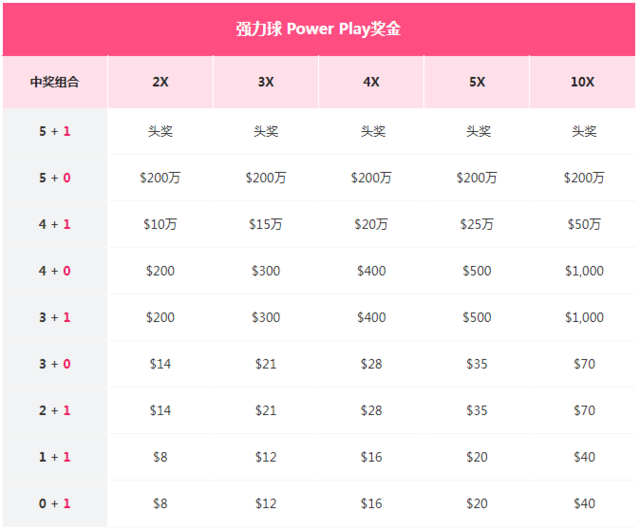Image resolution: width=640 pixels, height=530 pixels.
Task: Select $1,000 in the 4 + 0 row
Action: 584,271
